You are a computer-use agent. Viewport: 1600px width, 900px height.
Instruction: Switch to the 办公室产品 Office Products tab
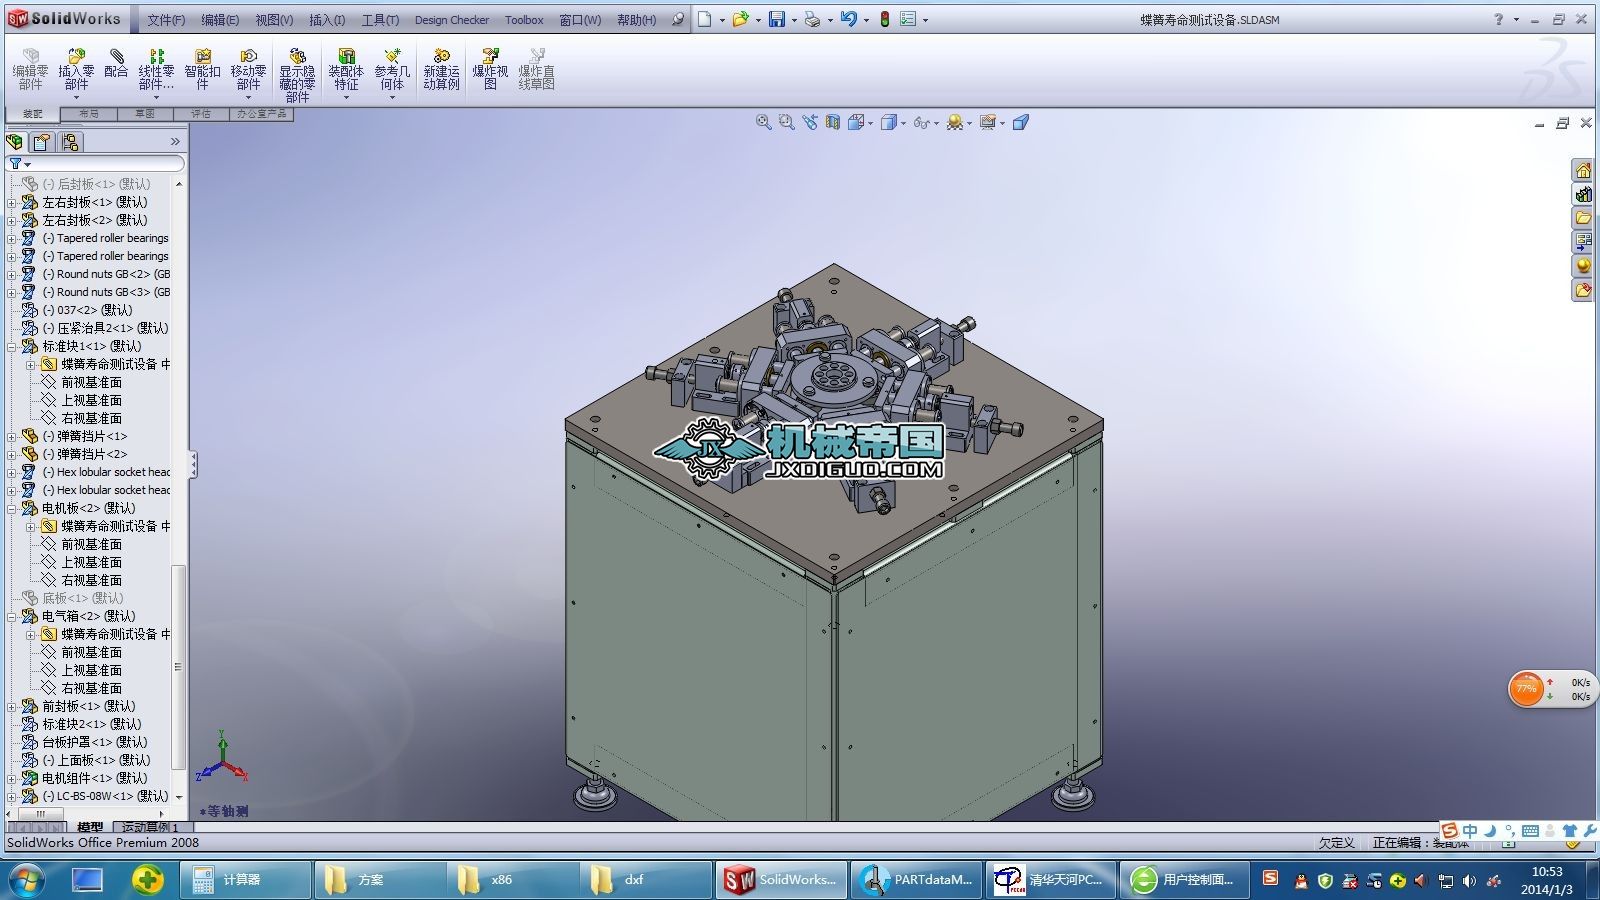tap(262, 114)
